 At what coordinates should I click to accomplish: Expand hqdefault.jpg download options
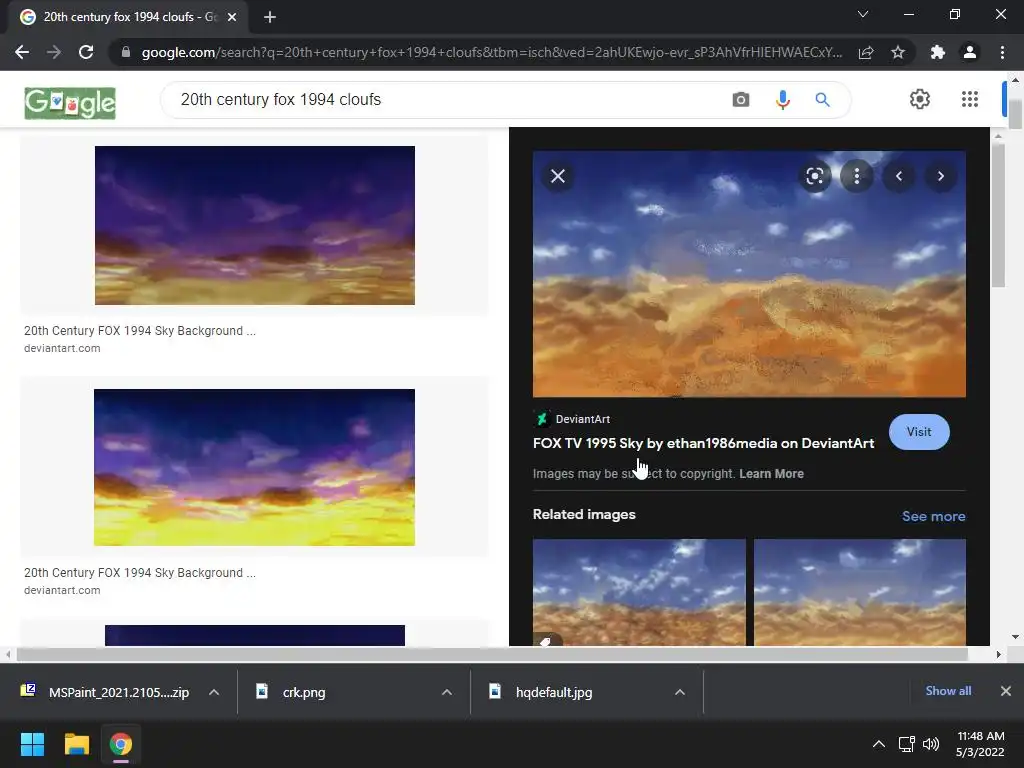[680, 692]
